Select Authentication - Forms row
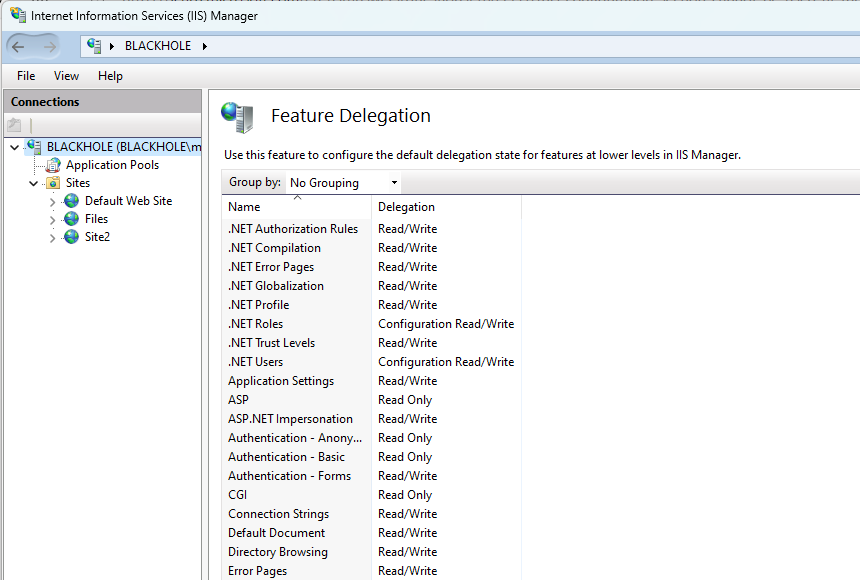 click(x=371, y=476)
